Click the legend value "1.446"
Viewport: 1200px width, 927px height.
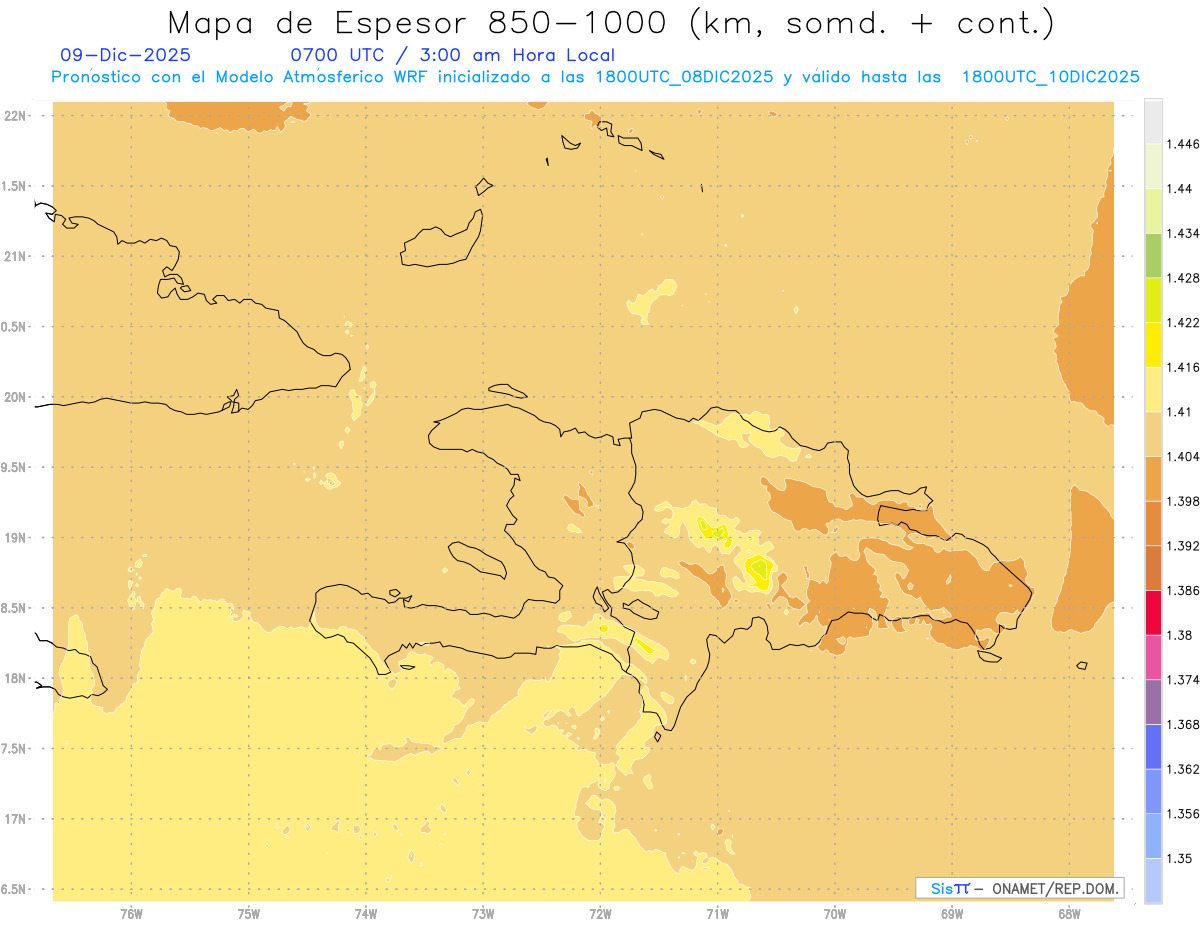1185,144
